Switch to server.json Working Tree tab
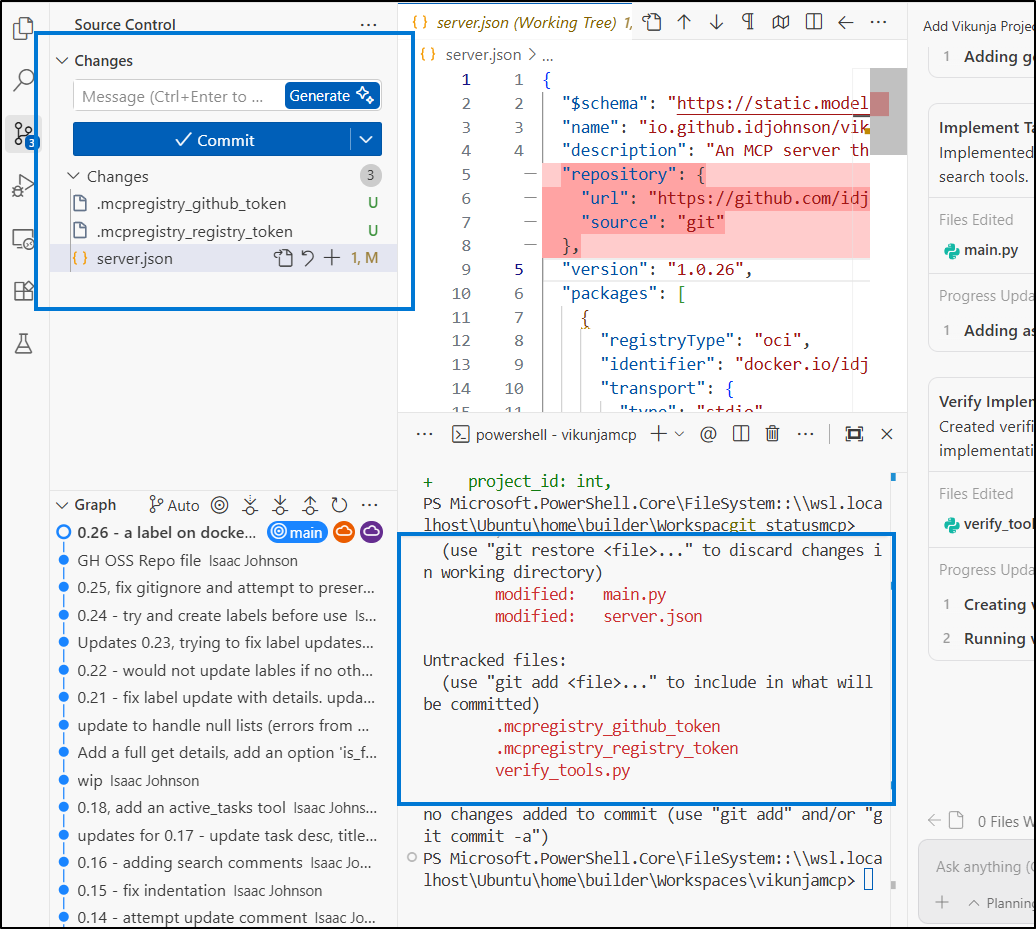 click(x=520, y=22)
